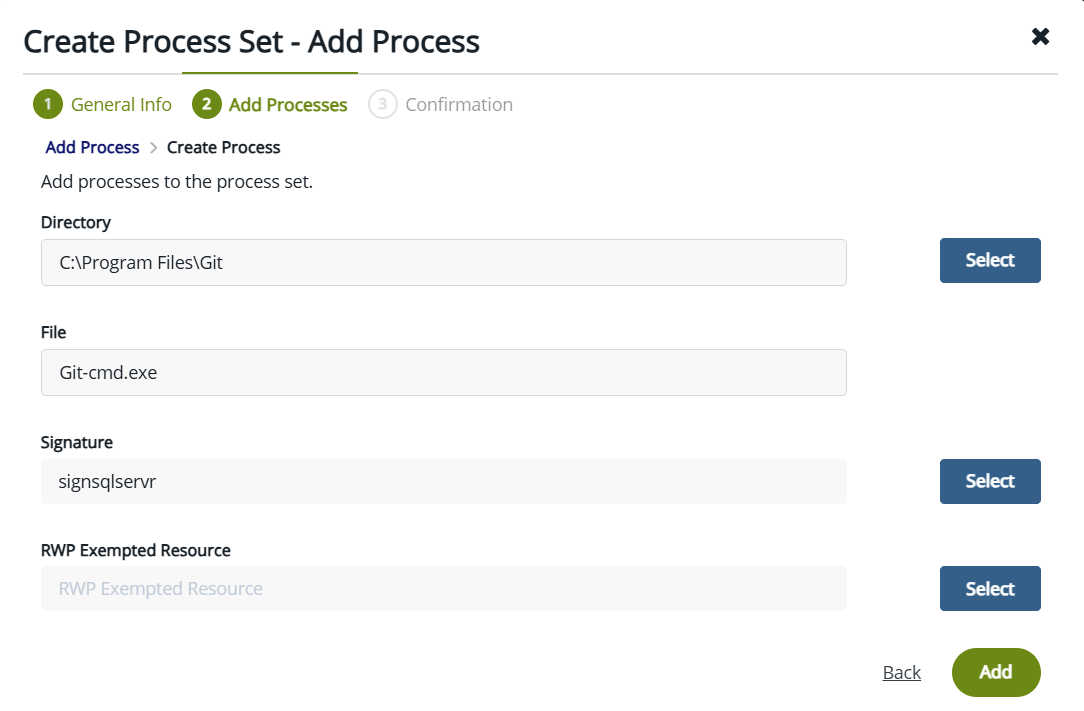This screenshot has height=711, width=1084.
Task: Click the step 1 circle icon
Action: tap(47, 105)
